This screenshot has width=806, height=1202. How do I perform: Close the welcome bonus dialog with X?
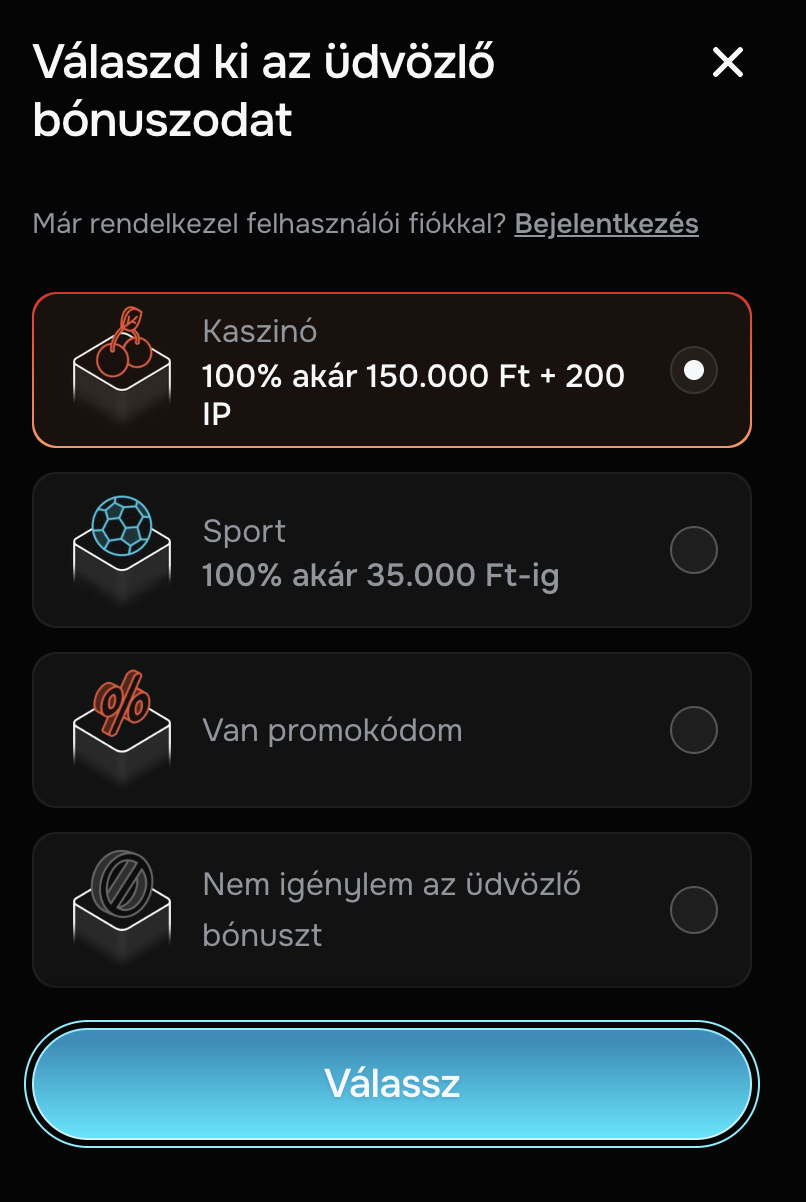pos(727,63)
